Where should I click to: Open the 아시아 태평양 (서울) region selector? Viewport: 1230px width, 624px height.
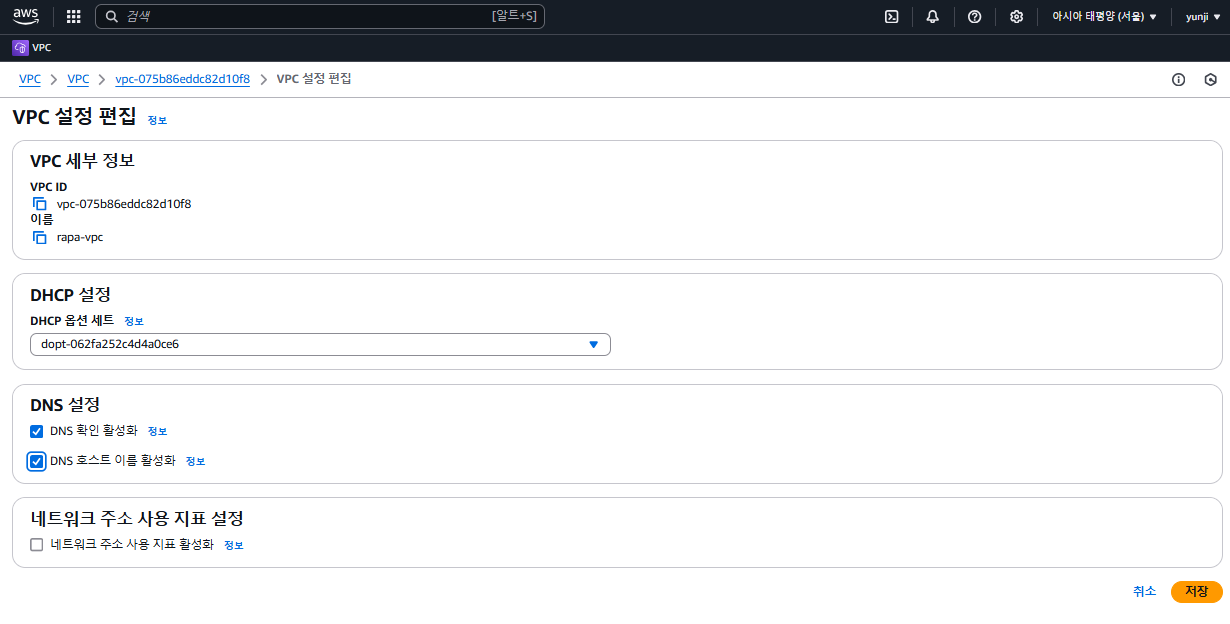tap(1104, 16)
